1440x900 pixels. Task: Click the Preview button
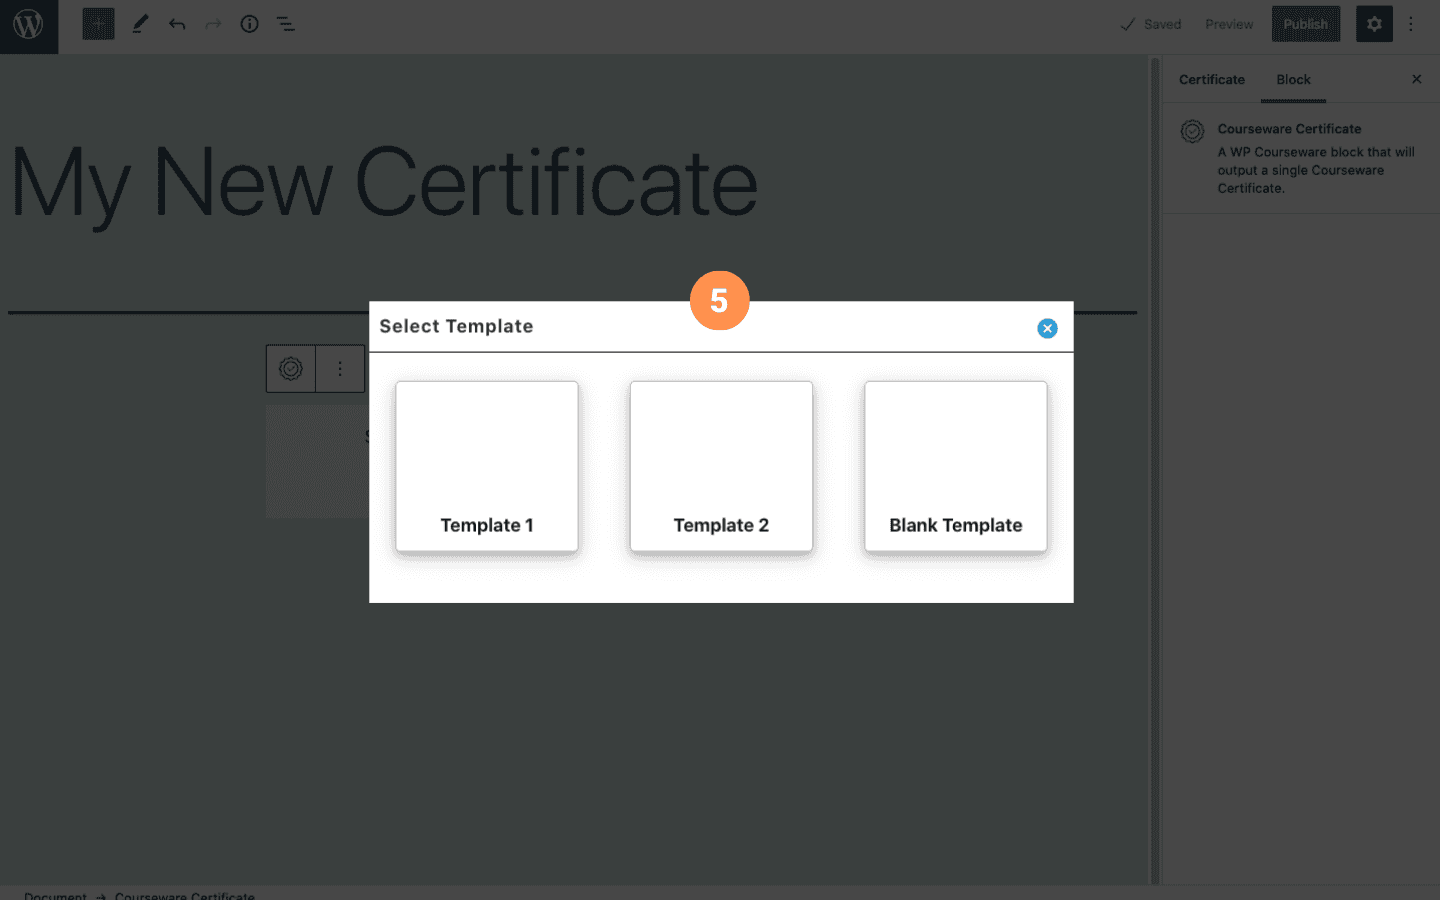(1229, 24)
